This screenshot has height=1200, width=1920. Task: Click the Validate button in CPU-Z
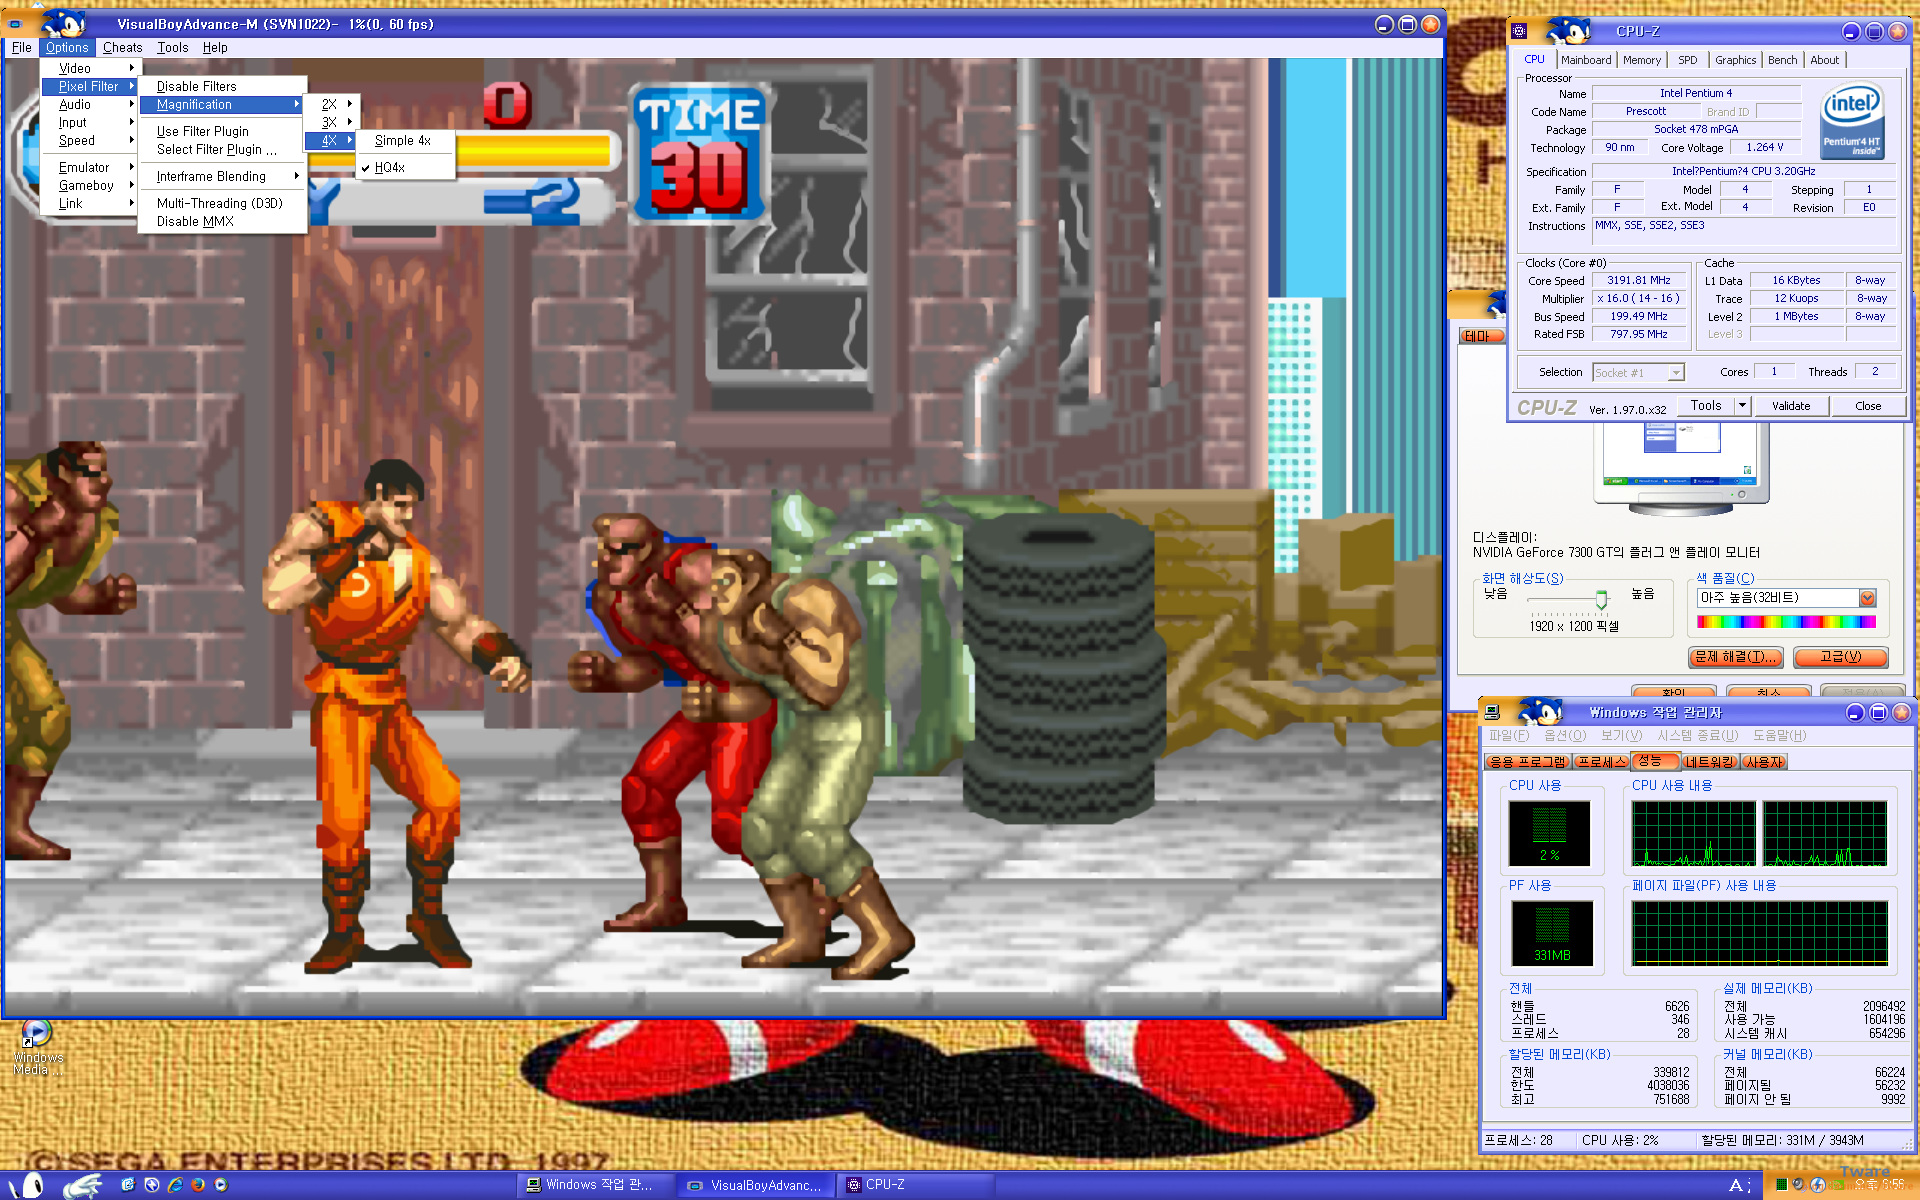point(1790,406)
